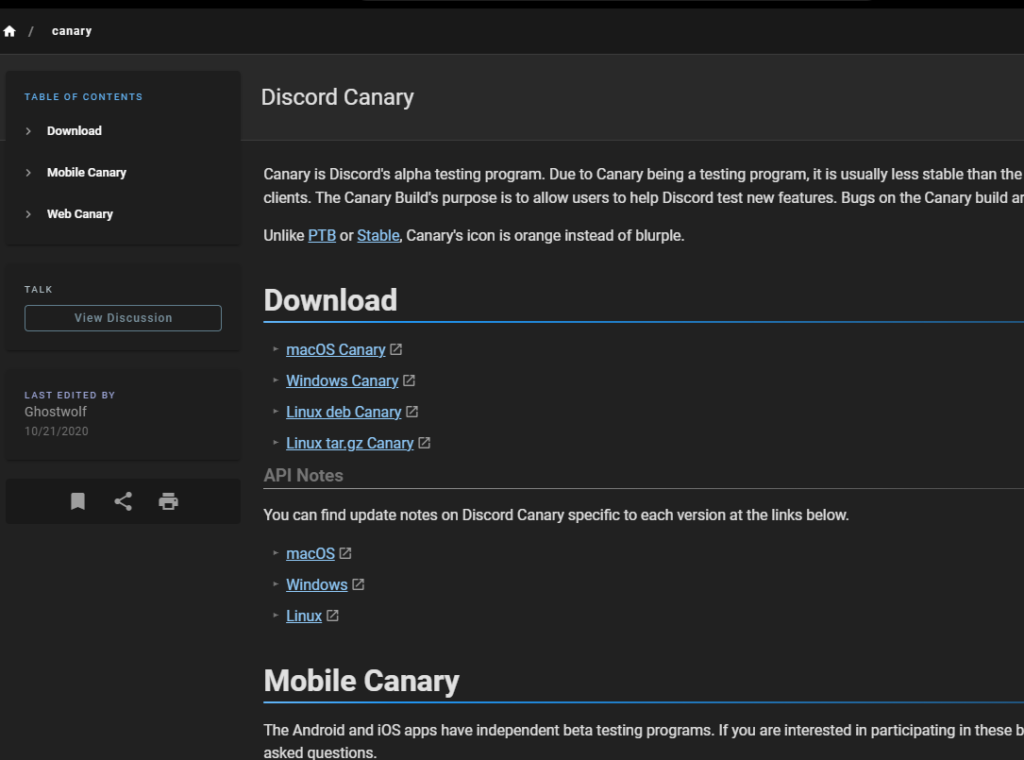Jump to Mobile Canary section from contents
Viewport: 1024px width, 760px height.
click(86, 173)
